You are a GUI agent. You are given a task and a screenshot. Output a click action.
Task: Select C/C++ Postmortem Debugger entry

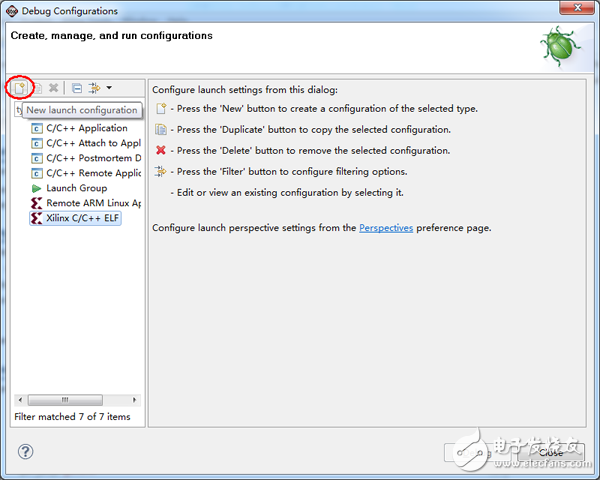point(93,158)
